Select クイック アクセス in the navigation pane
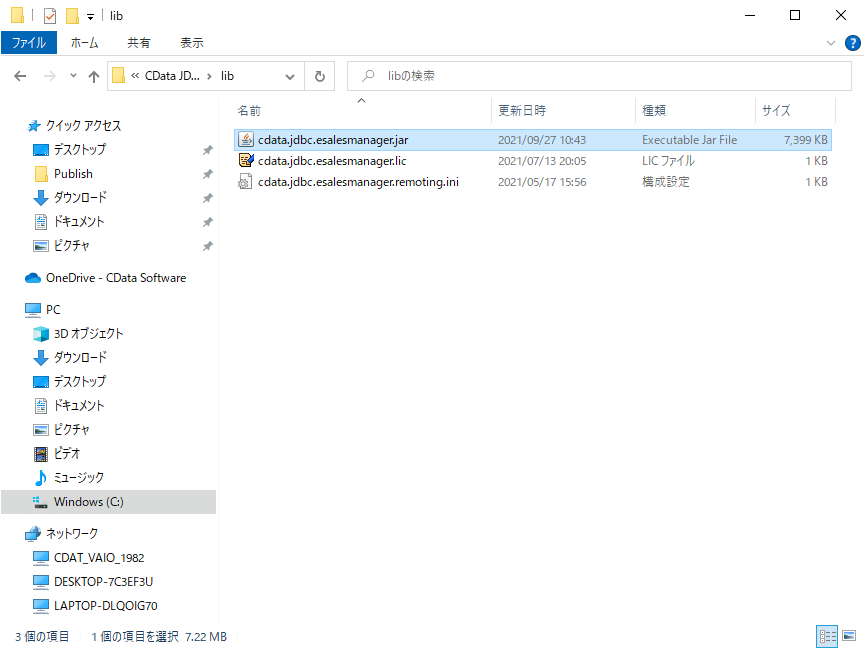The height and width of the screenshot is (649, 865). tap(83, 126)
